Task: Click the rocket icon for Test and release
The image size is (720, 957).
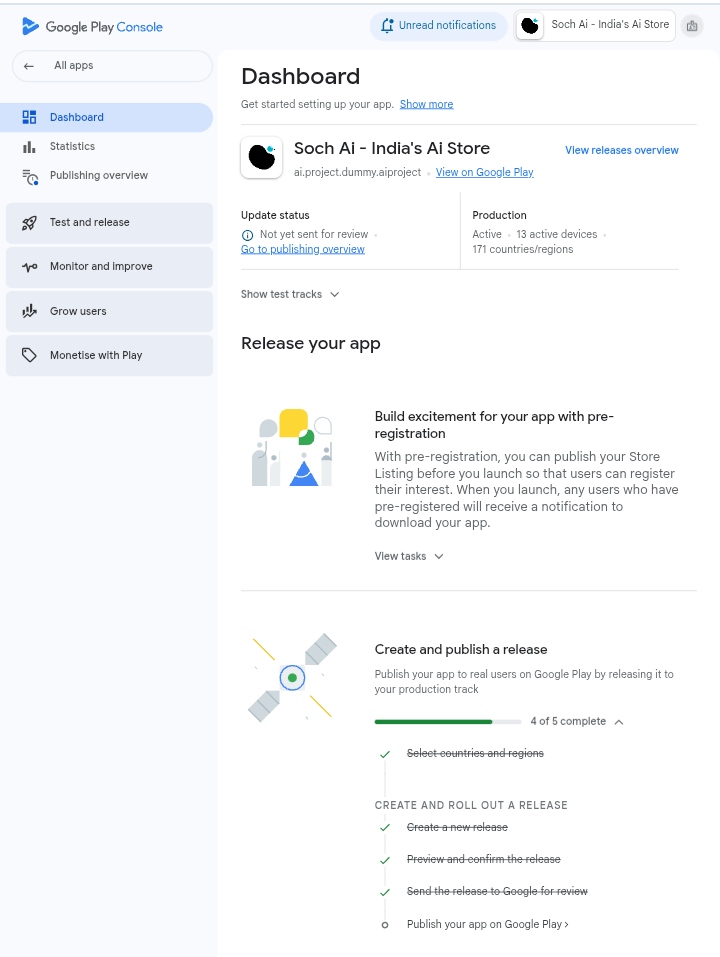Action: click(x=29, y=223)
